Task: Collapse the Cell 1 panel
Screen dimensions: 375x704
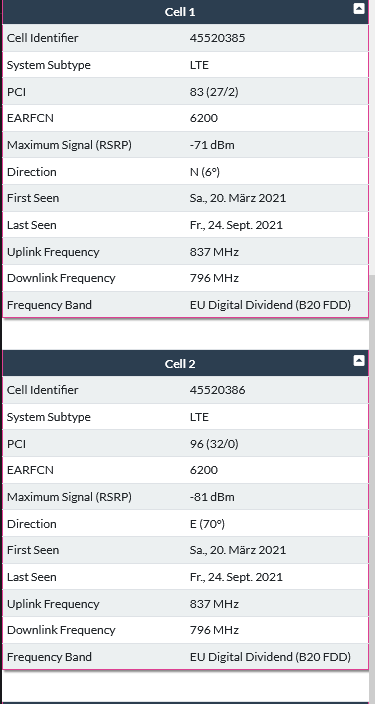Action: (359, 9)
